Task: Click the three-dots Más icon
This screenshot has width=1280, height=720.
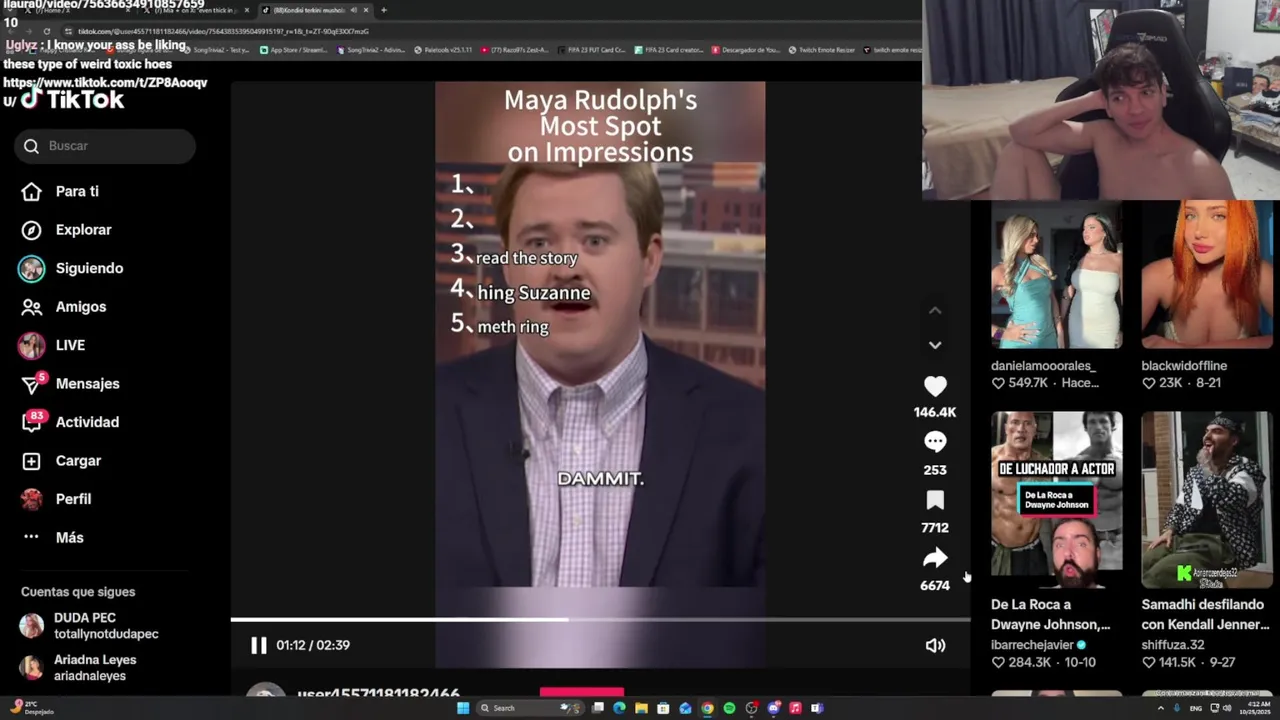Action: click(31, 537)
